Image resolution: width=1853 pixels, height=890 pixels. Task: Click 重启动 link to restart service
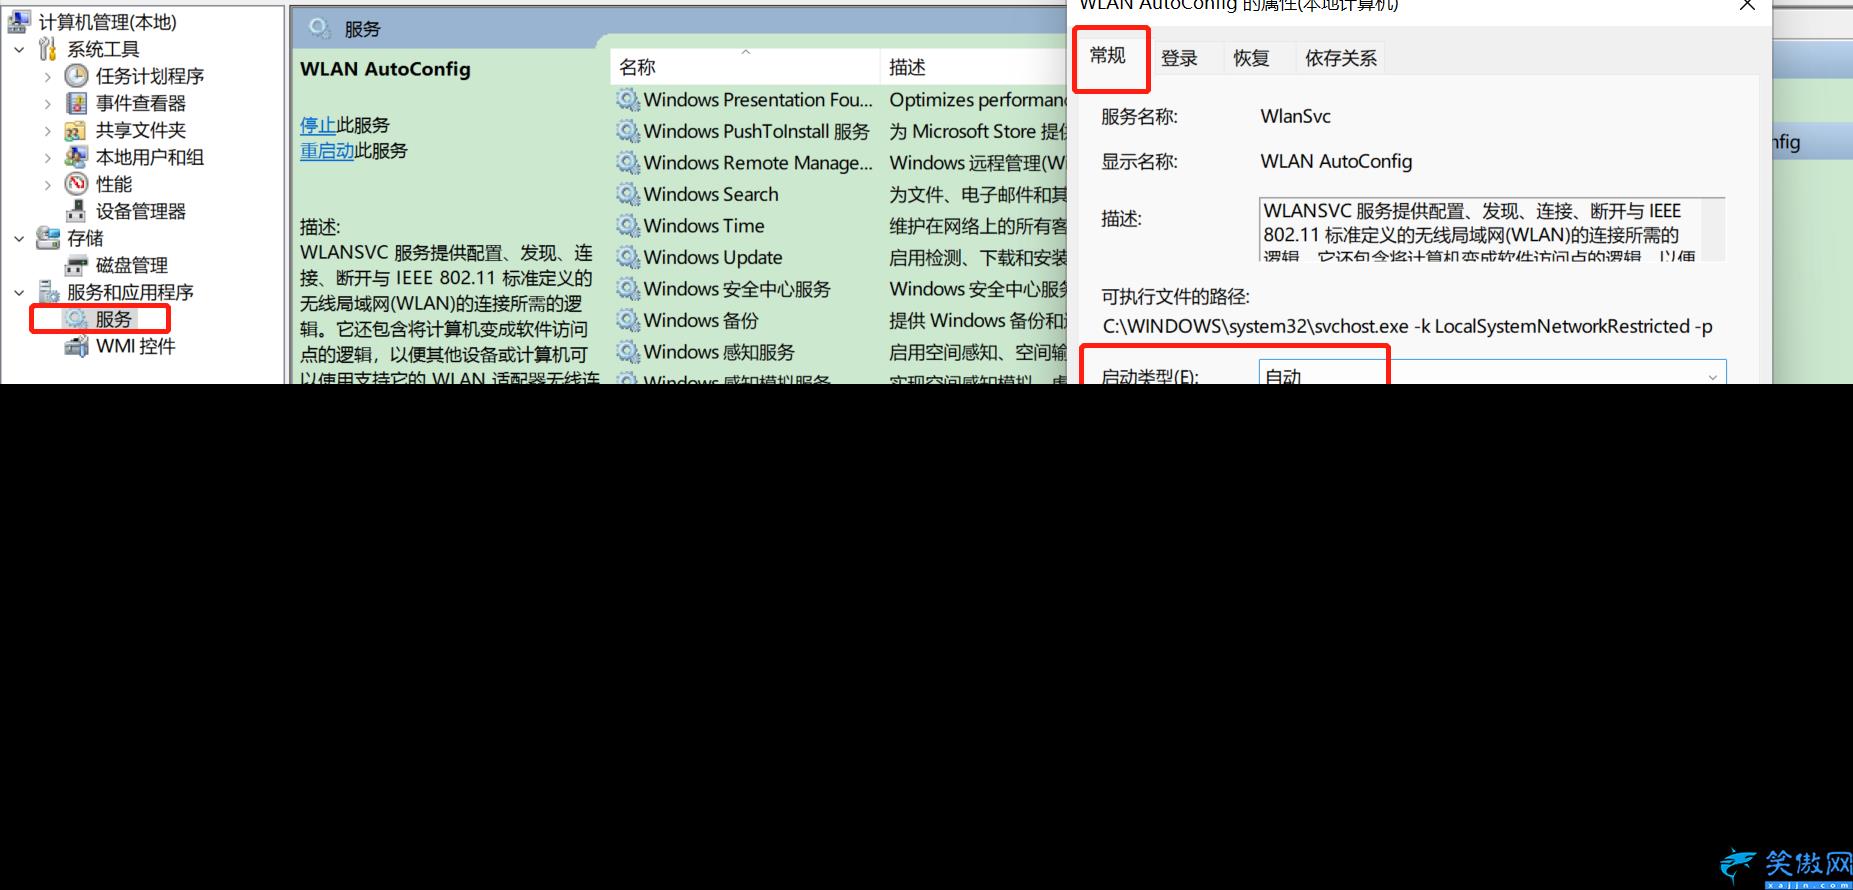point(327,151)
